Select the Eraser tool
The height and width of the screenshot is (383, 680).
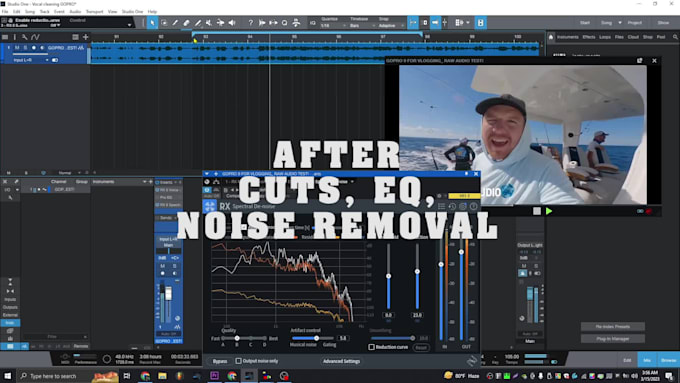(186, 23)
